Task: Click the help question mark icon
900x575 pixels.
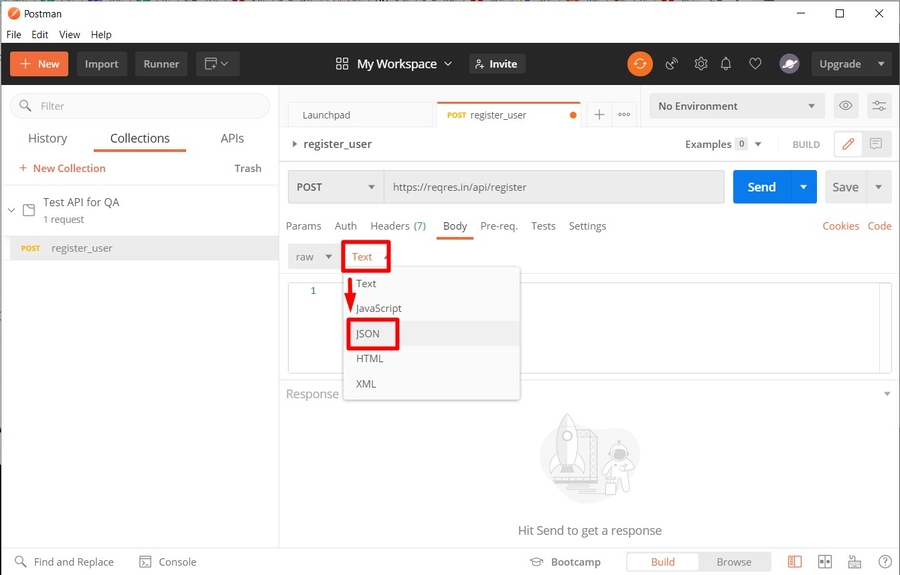Action: 885,562
